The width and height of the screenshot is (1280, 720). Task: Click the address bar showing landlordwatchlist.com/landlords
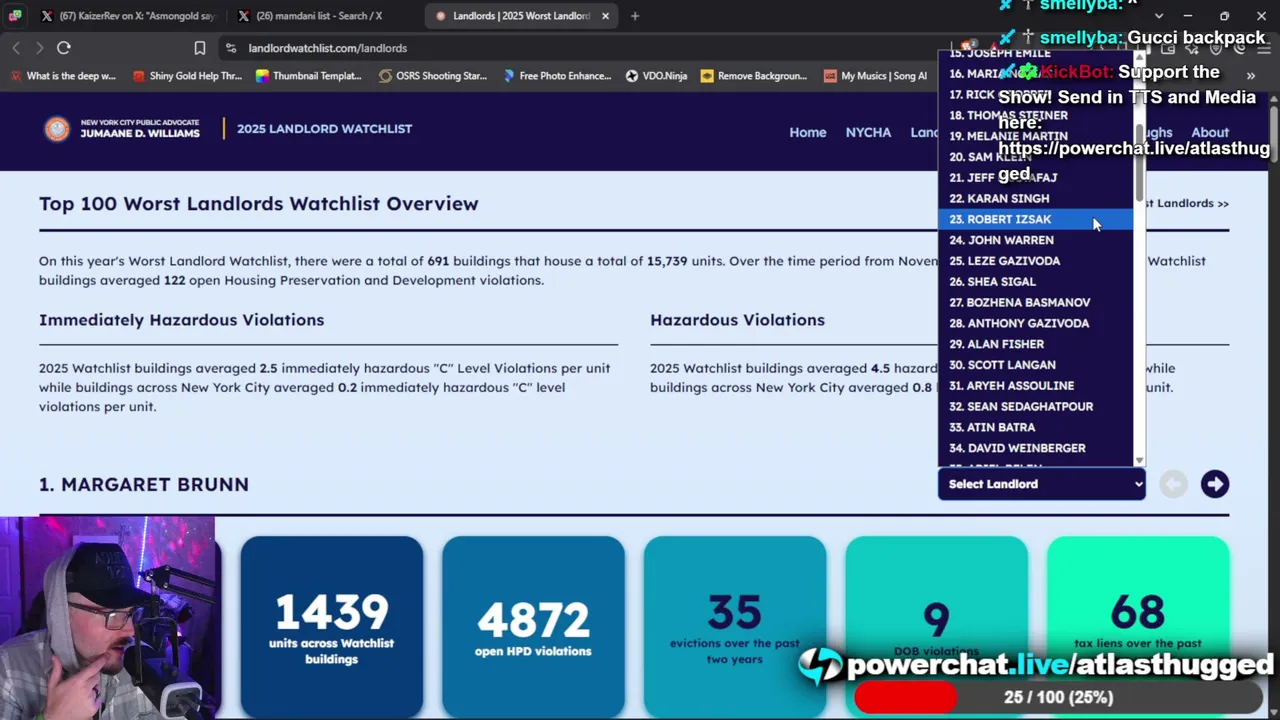pyautogui.click(x=327, y=48)
